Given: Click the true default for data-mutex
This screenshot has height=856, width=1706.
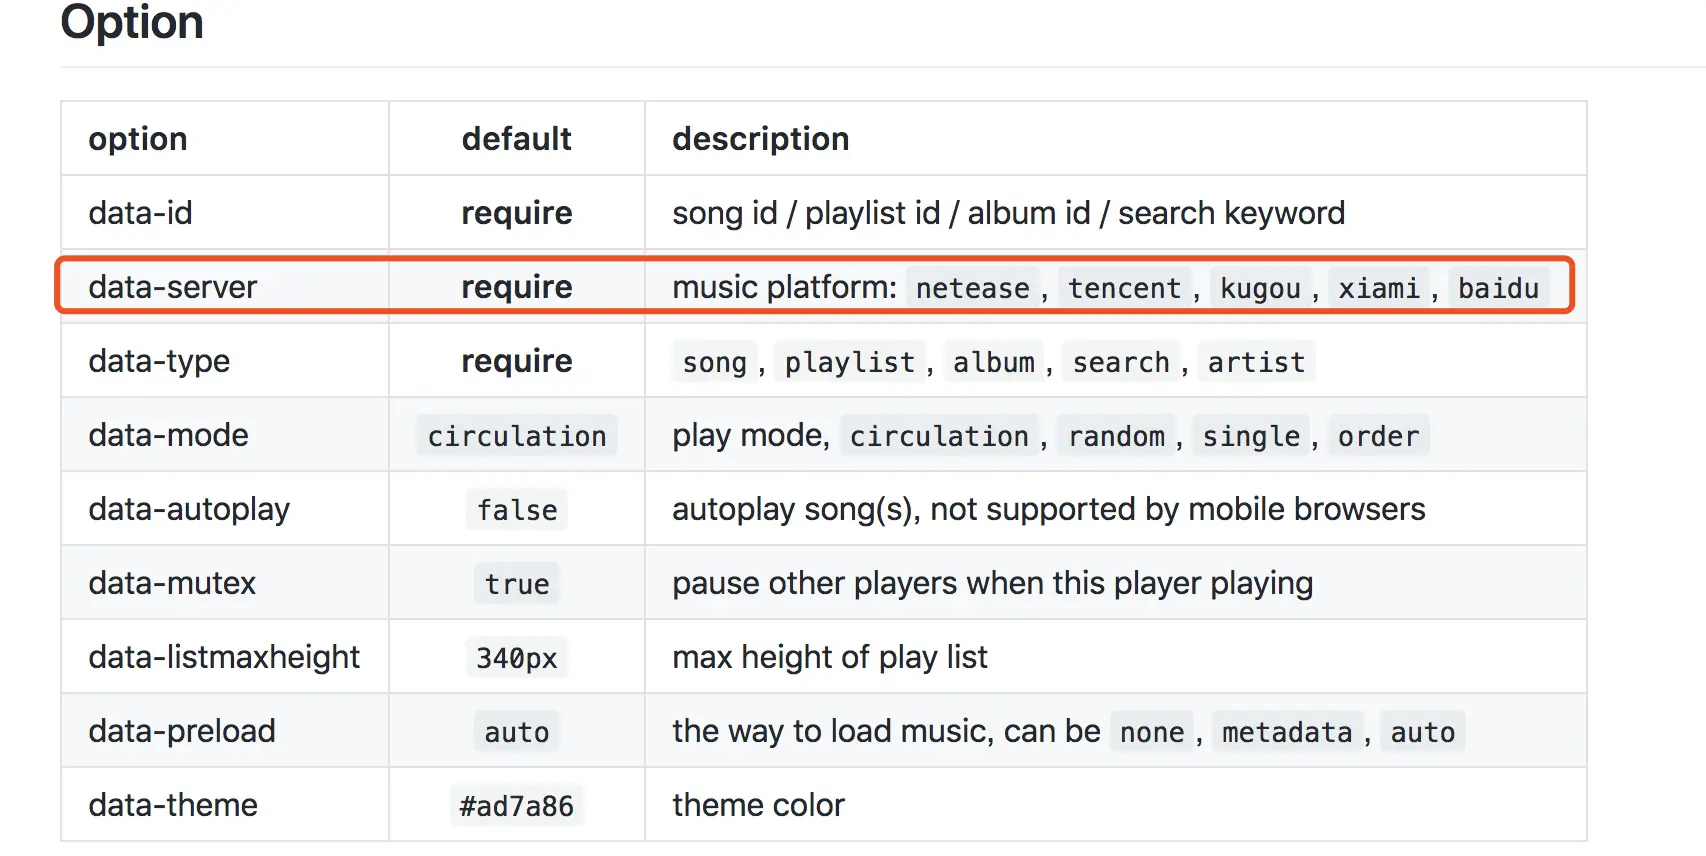Looking at the screenshot, I should tap(517, 584).
